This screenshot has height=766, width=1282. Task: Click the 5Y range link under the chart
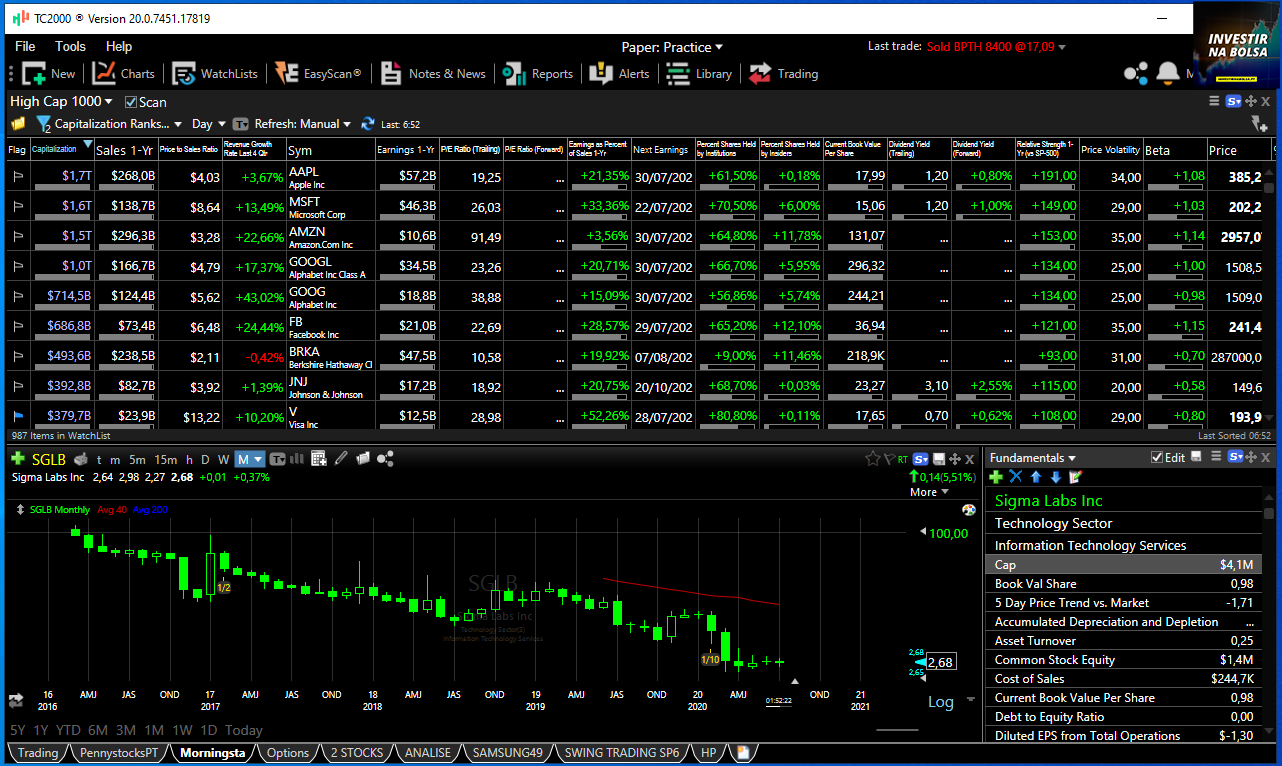click(x=18, y=730)
